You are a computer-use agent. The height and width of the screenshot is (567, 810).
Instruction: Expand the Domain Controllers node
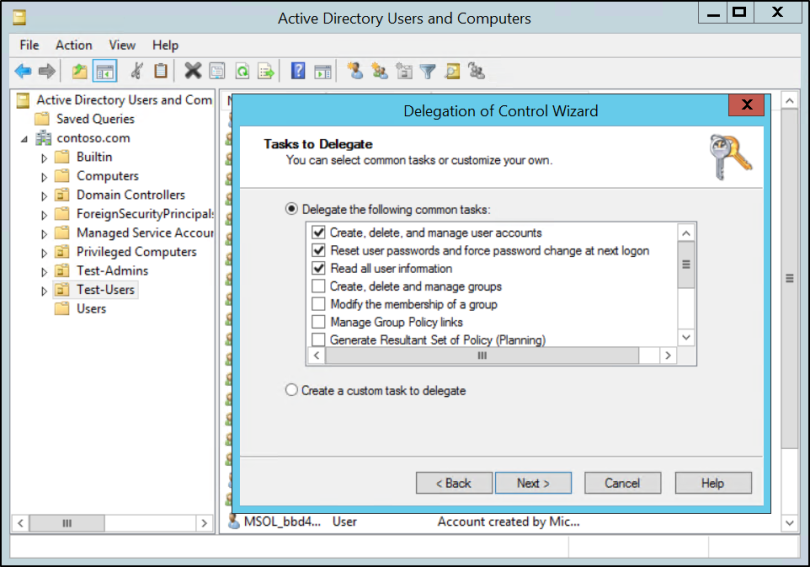click(x=44, y=196)
